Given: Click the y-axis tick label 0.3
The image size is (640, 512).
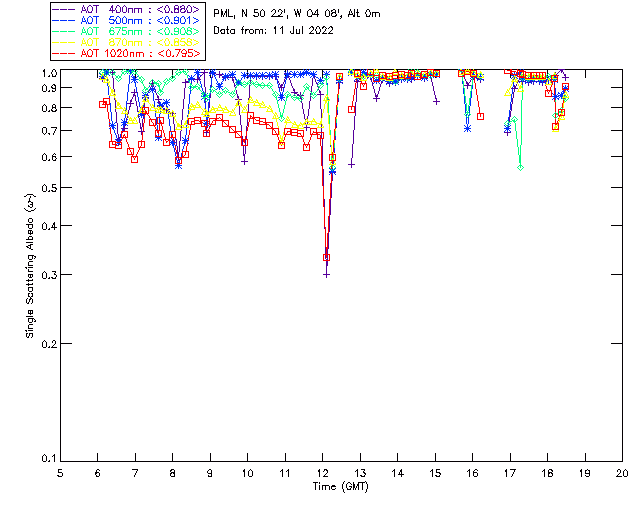Looking at the screenshot, I should [49, 275].
